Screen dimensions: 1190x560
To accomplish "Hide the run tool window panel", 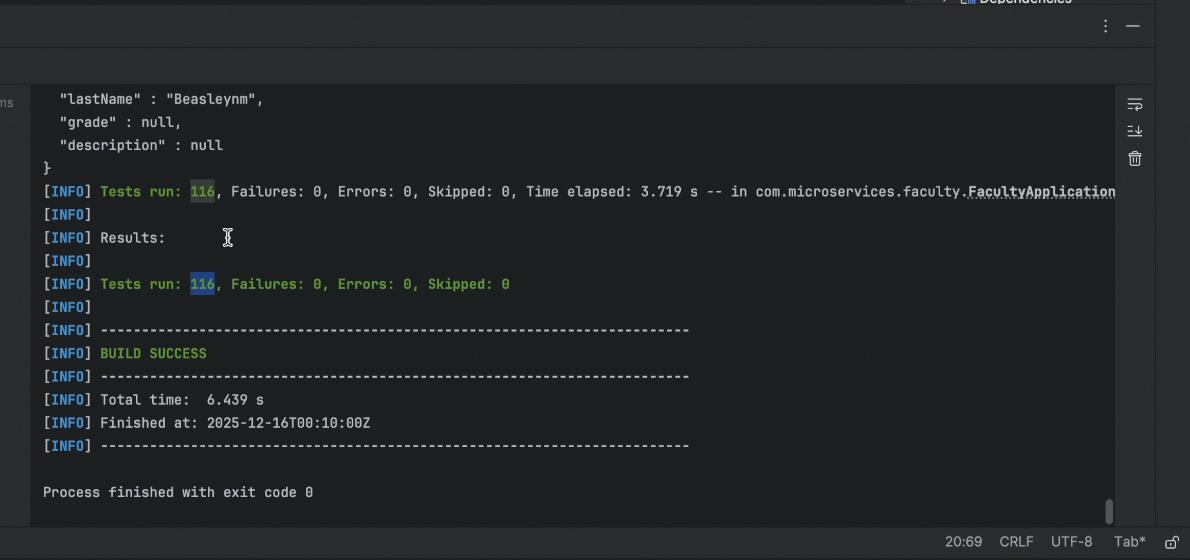I will [1133, 26].
